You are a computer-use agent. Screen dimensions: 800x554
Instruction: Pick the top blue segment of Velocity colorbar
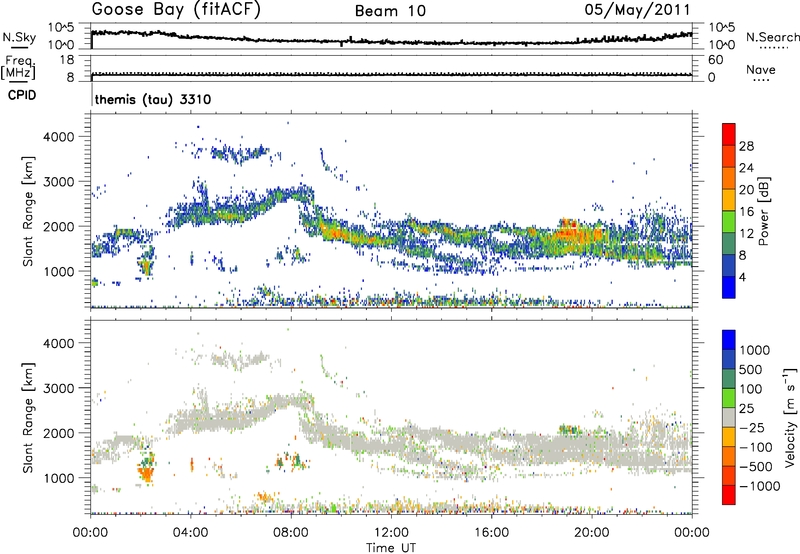point(729,340)
